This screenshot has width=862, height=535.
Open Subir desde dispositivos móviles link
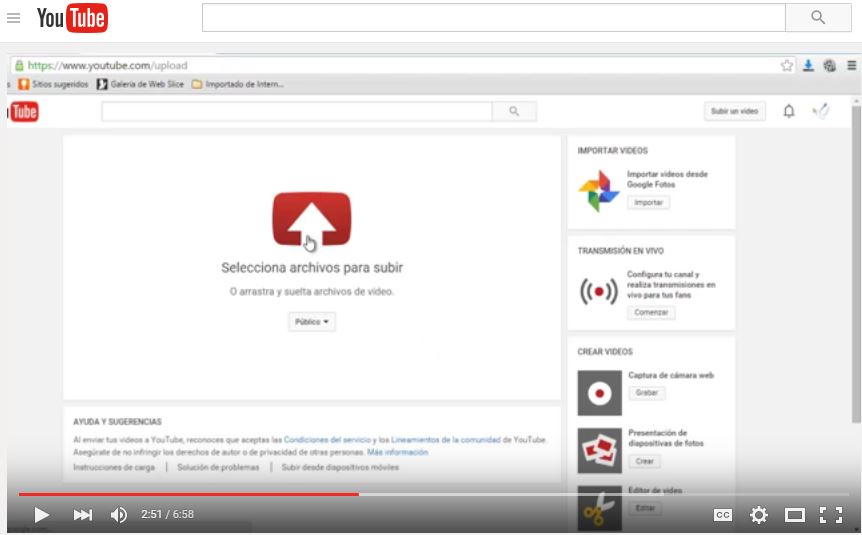[340, 467]
